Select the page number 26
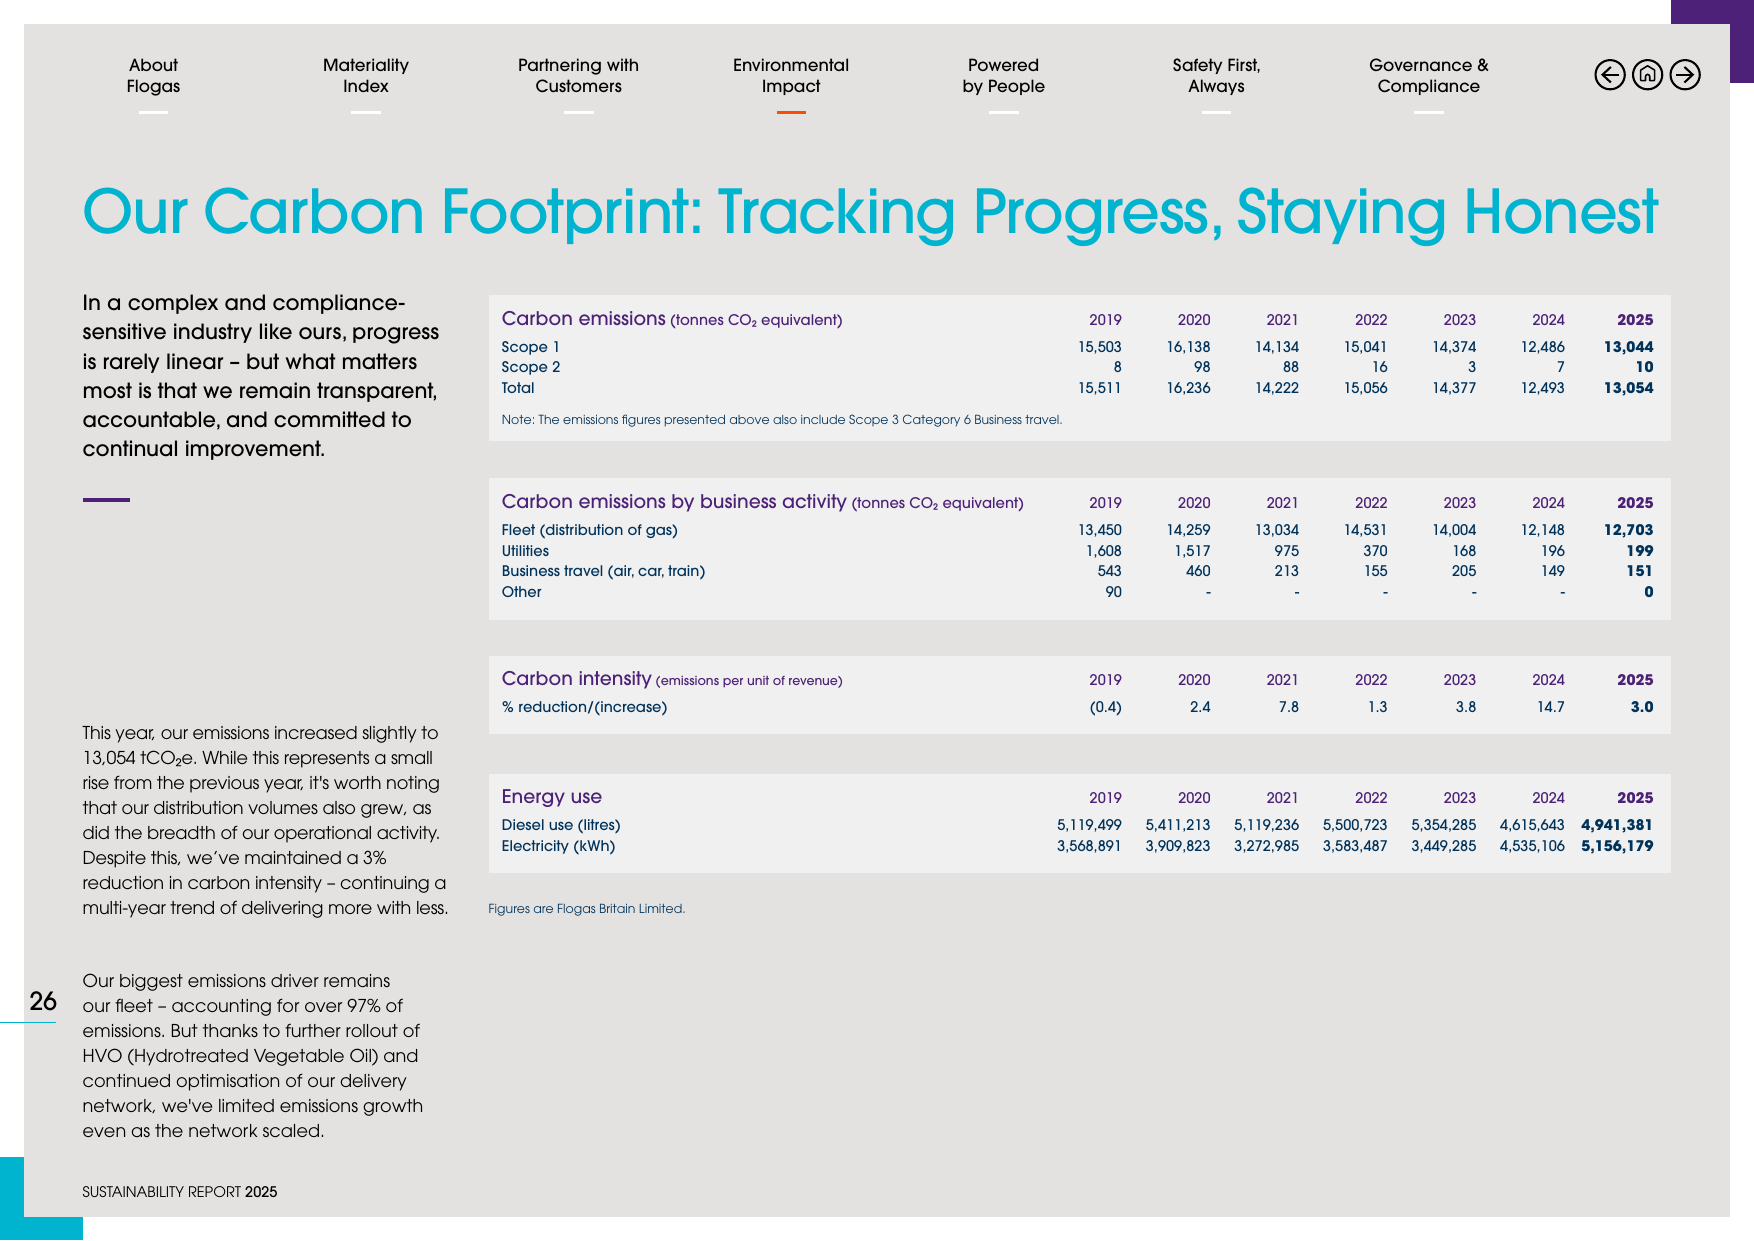 point(43,1001)
